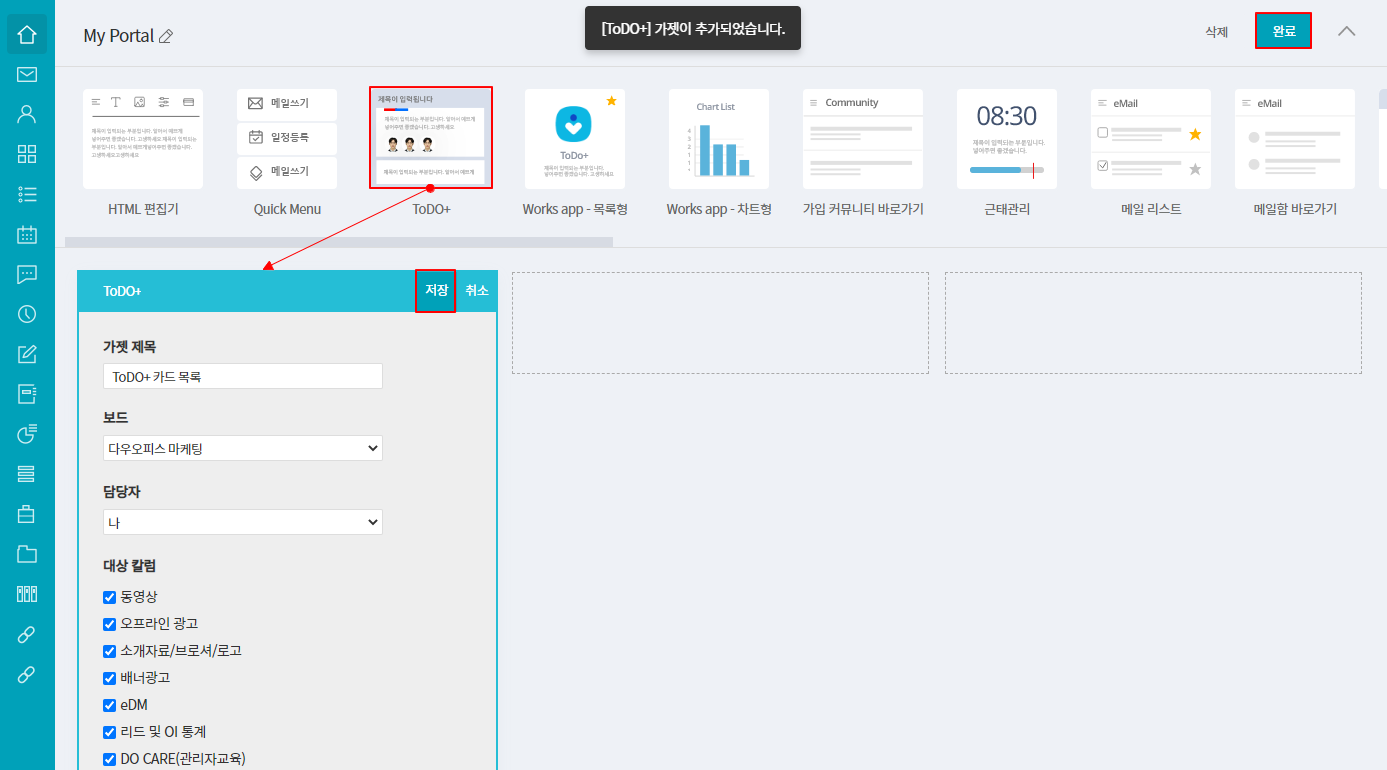Collapse gadget panel with the up chevron

(1347, 31)
